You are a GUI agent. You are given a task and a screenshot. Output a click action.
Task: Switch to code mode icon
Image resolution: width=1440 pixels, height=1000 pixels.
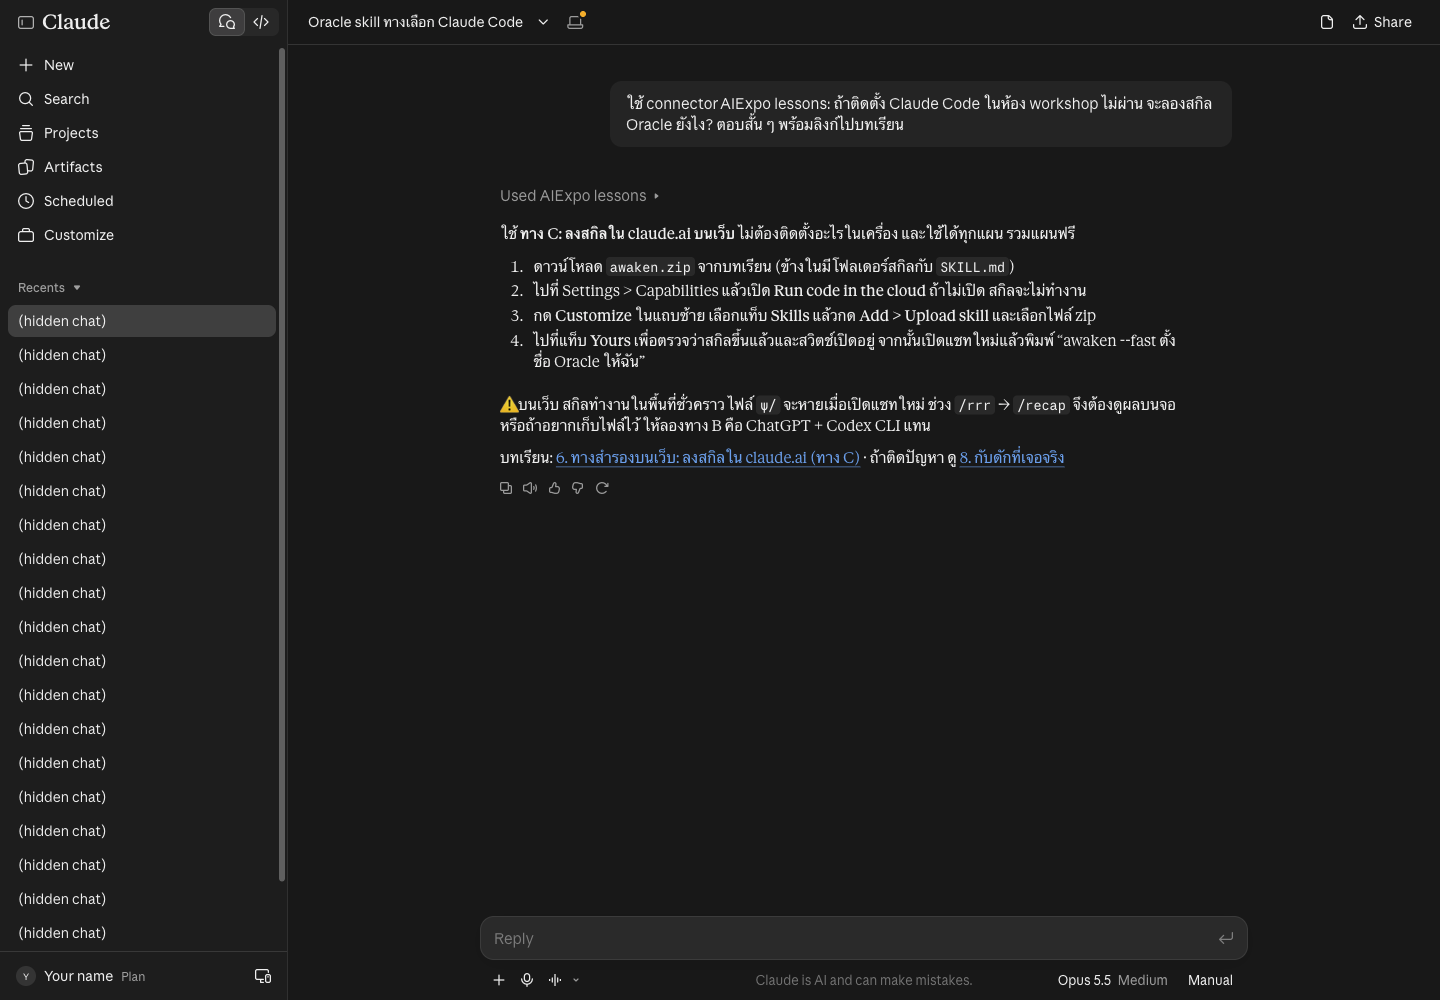pyautogui.click(x=261, y=22)
